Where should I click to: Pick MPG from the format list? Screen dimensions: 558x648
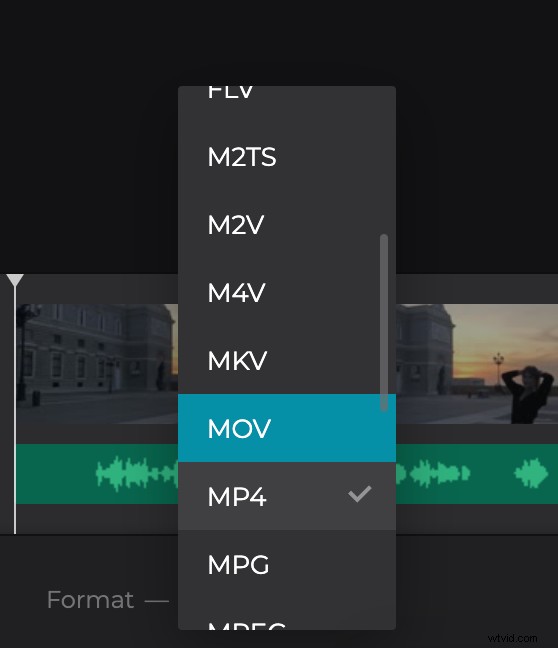(287, 564)
